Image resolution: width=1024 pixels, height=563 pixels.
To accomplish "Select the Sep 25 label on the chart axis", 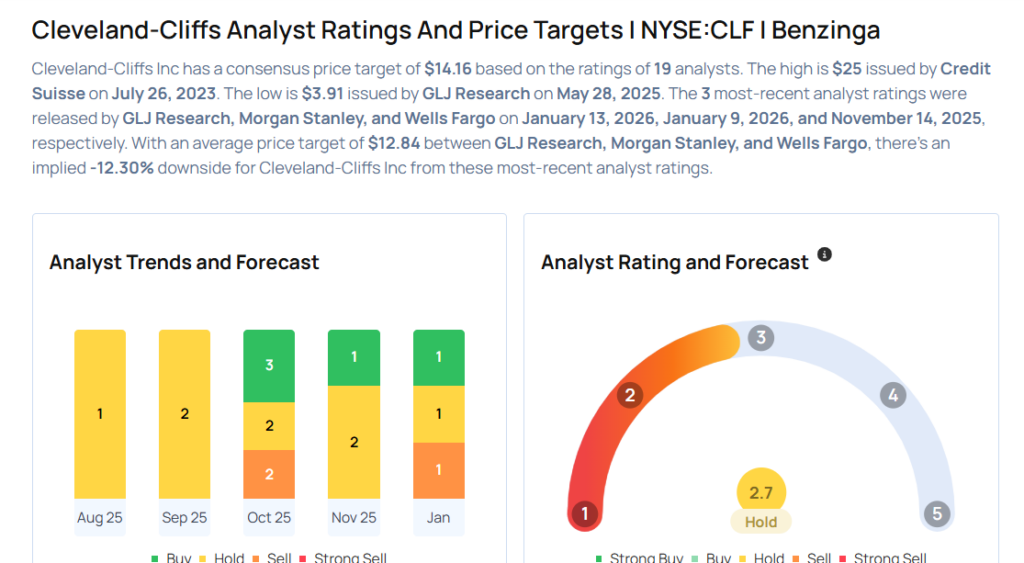I will [185, 518].
